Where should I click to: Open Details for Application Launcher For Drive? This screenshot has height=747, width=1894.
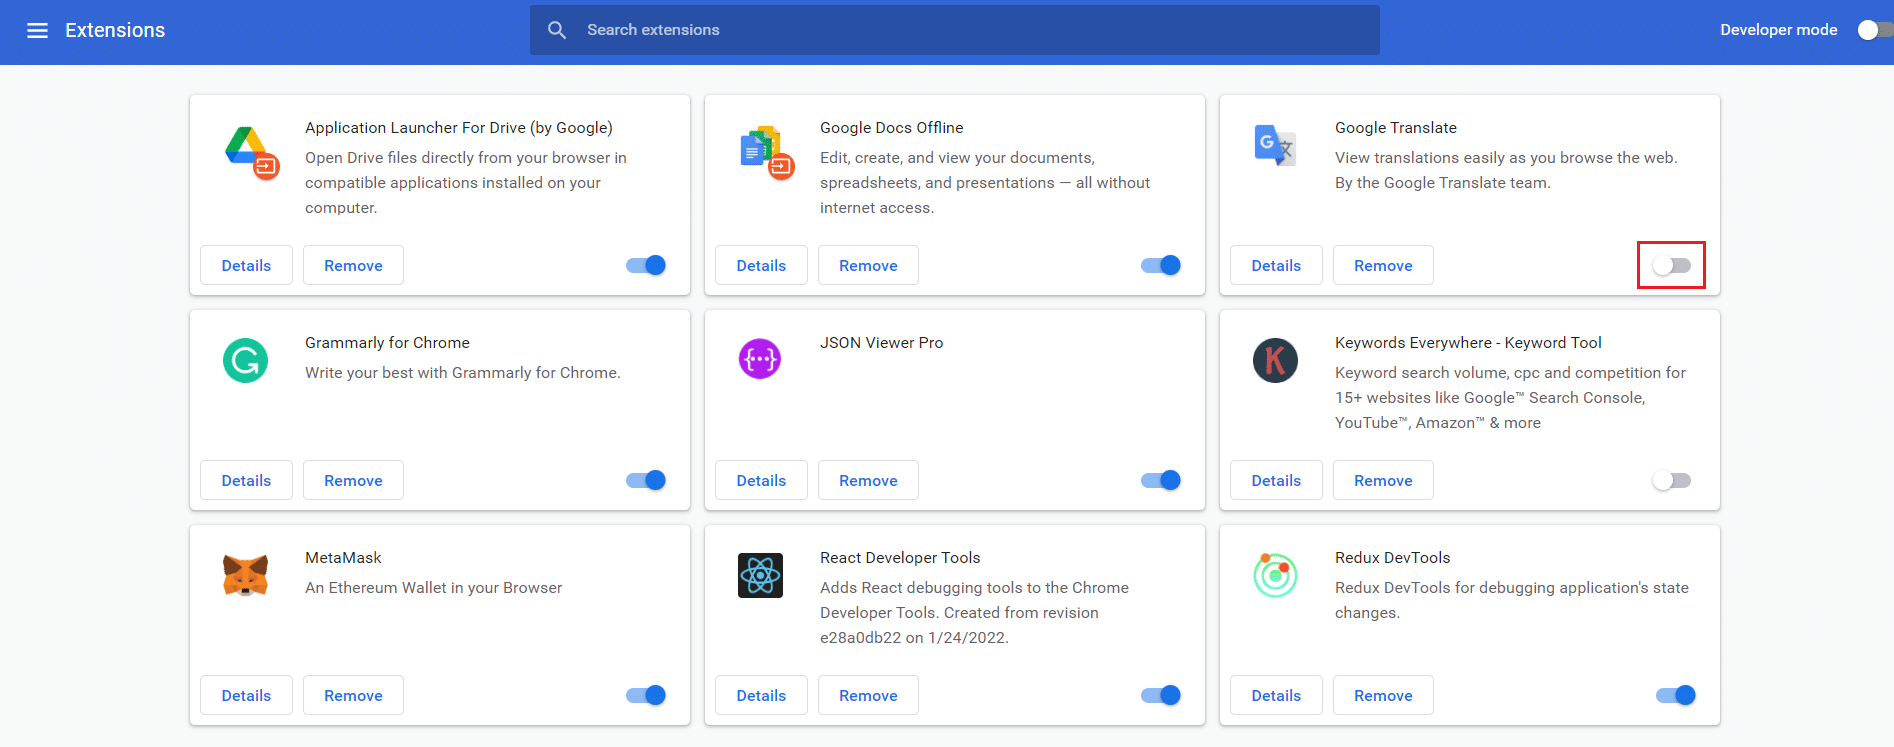246,265
